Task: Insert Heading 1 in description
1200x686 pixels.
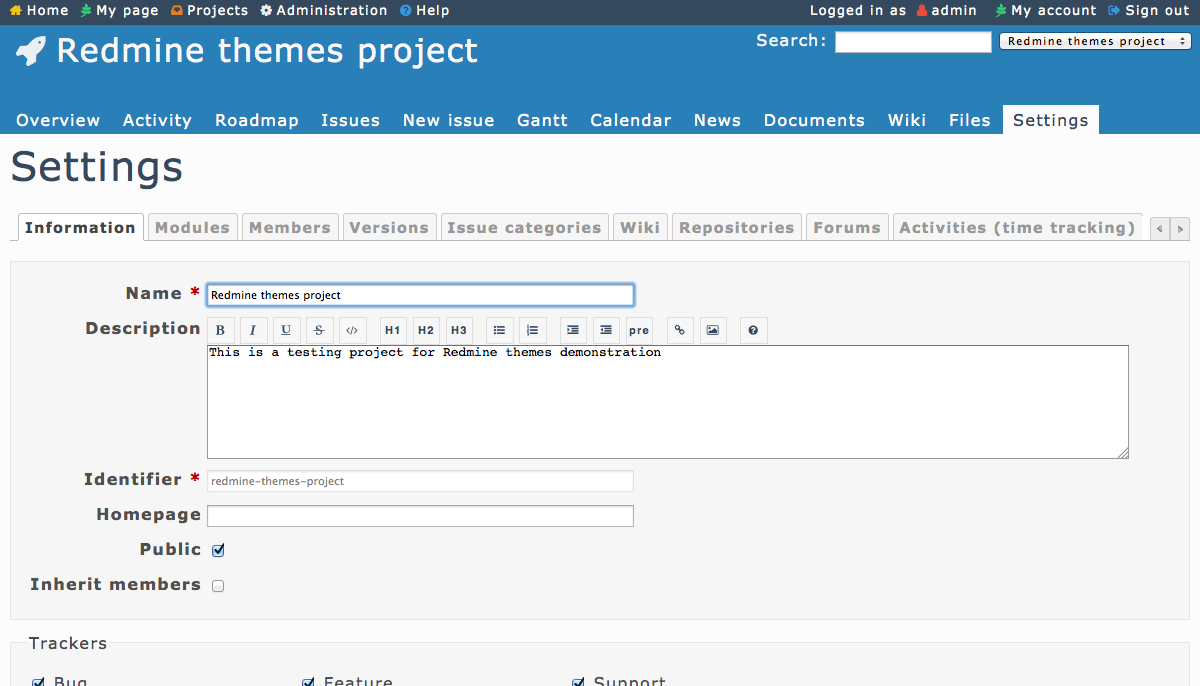Action: click(x=393, y=330)
